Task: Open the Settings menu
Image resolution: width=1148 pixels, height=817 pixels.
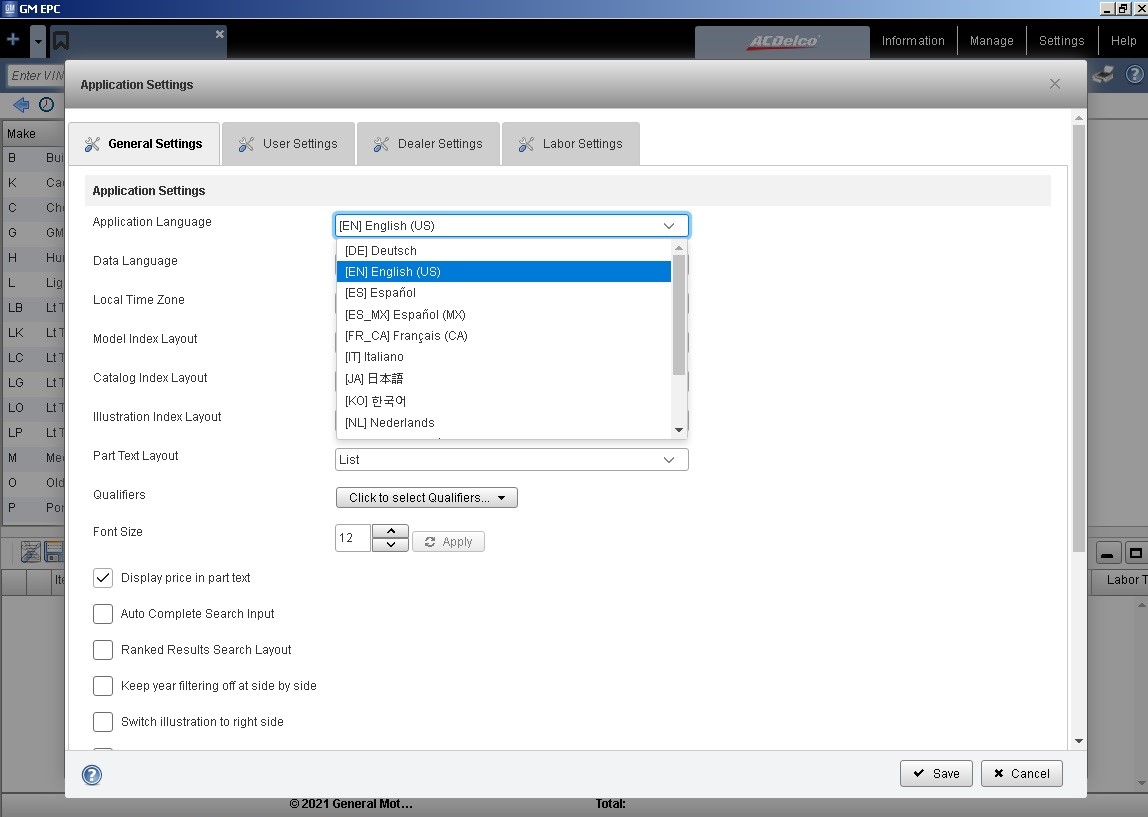Action: (x=1061, y=41)
